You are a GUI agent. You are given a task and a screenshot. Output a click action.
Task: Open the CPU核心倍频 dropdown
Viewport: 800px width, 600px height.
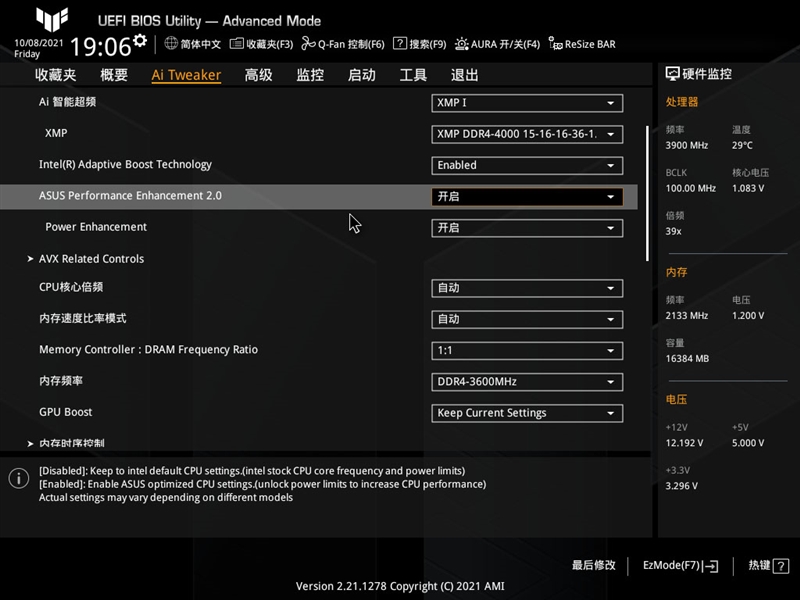[527, 288]
